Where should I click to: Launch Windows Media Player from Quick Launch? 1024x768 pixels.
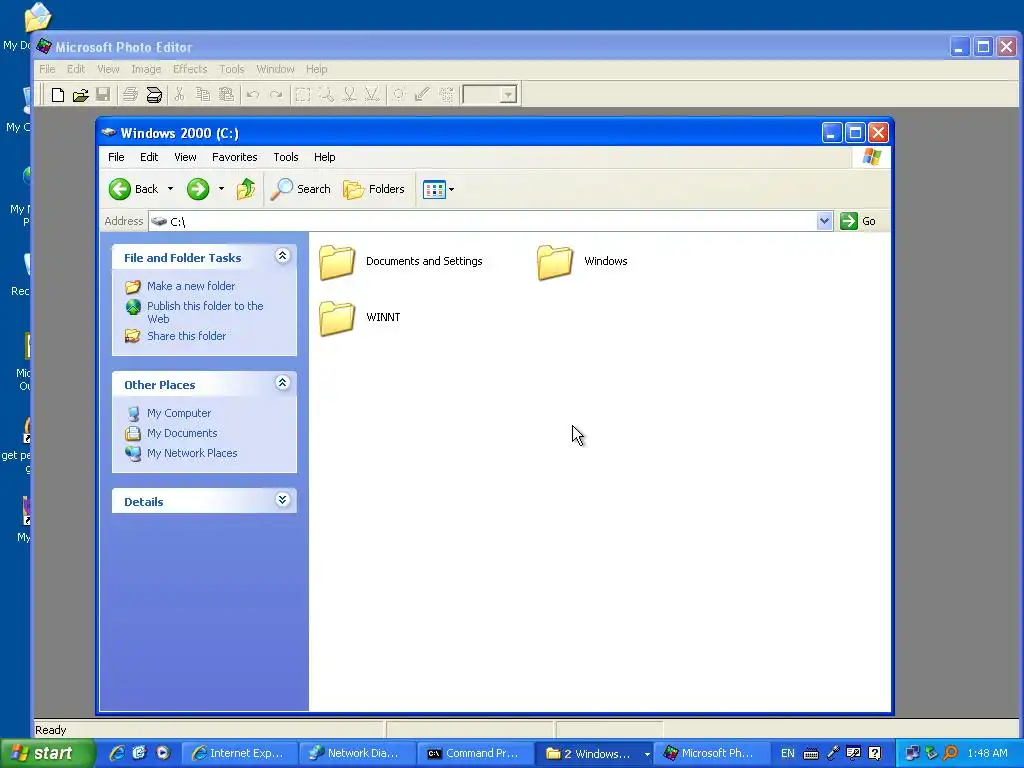click(x=163, y=753)
